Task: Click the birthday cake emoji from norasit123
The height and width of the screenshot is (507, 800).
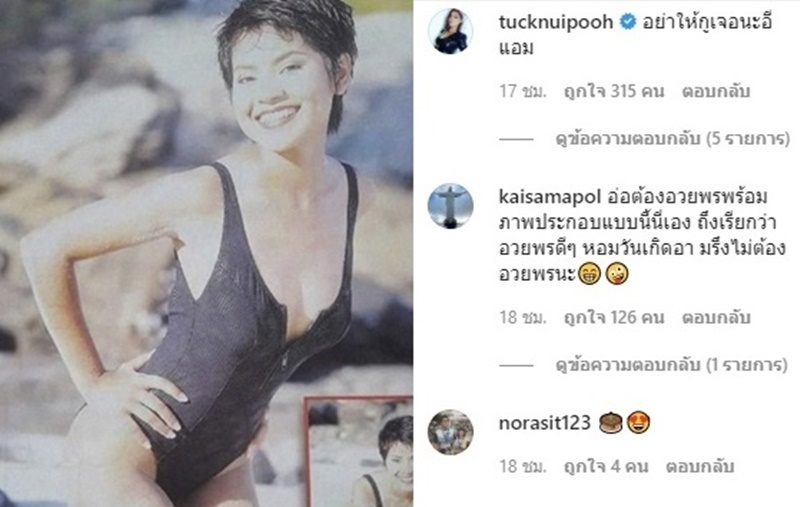Action: coord(610,423)
